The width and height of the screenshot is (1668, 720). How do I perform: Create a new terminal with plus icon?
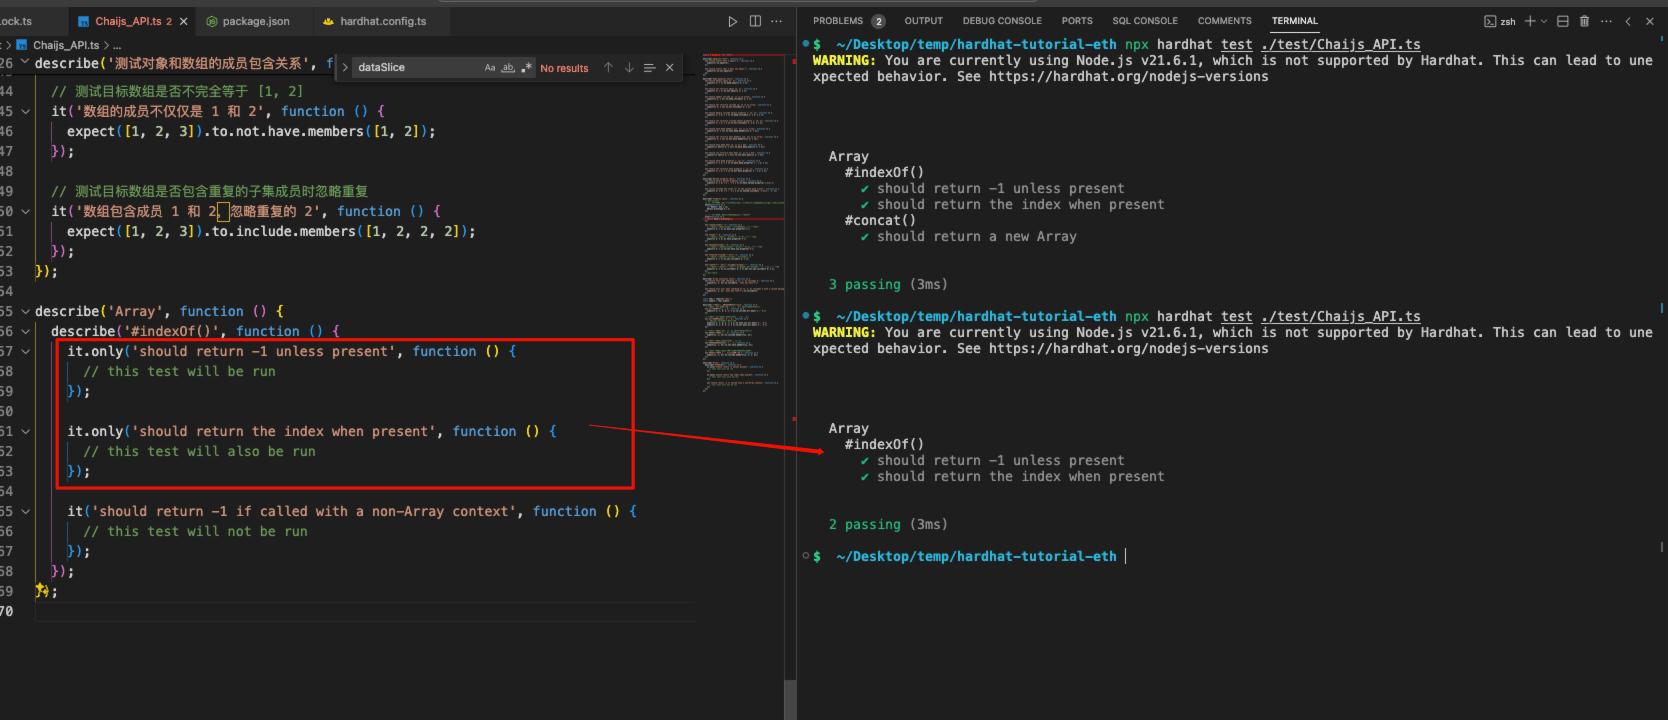(1530, 21)
